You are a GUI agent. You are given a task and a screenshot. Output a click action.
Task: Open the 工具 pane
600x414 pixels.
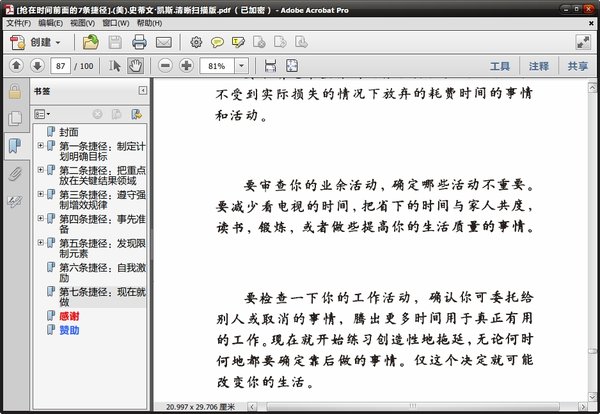click(x=500, y=65)
